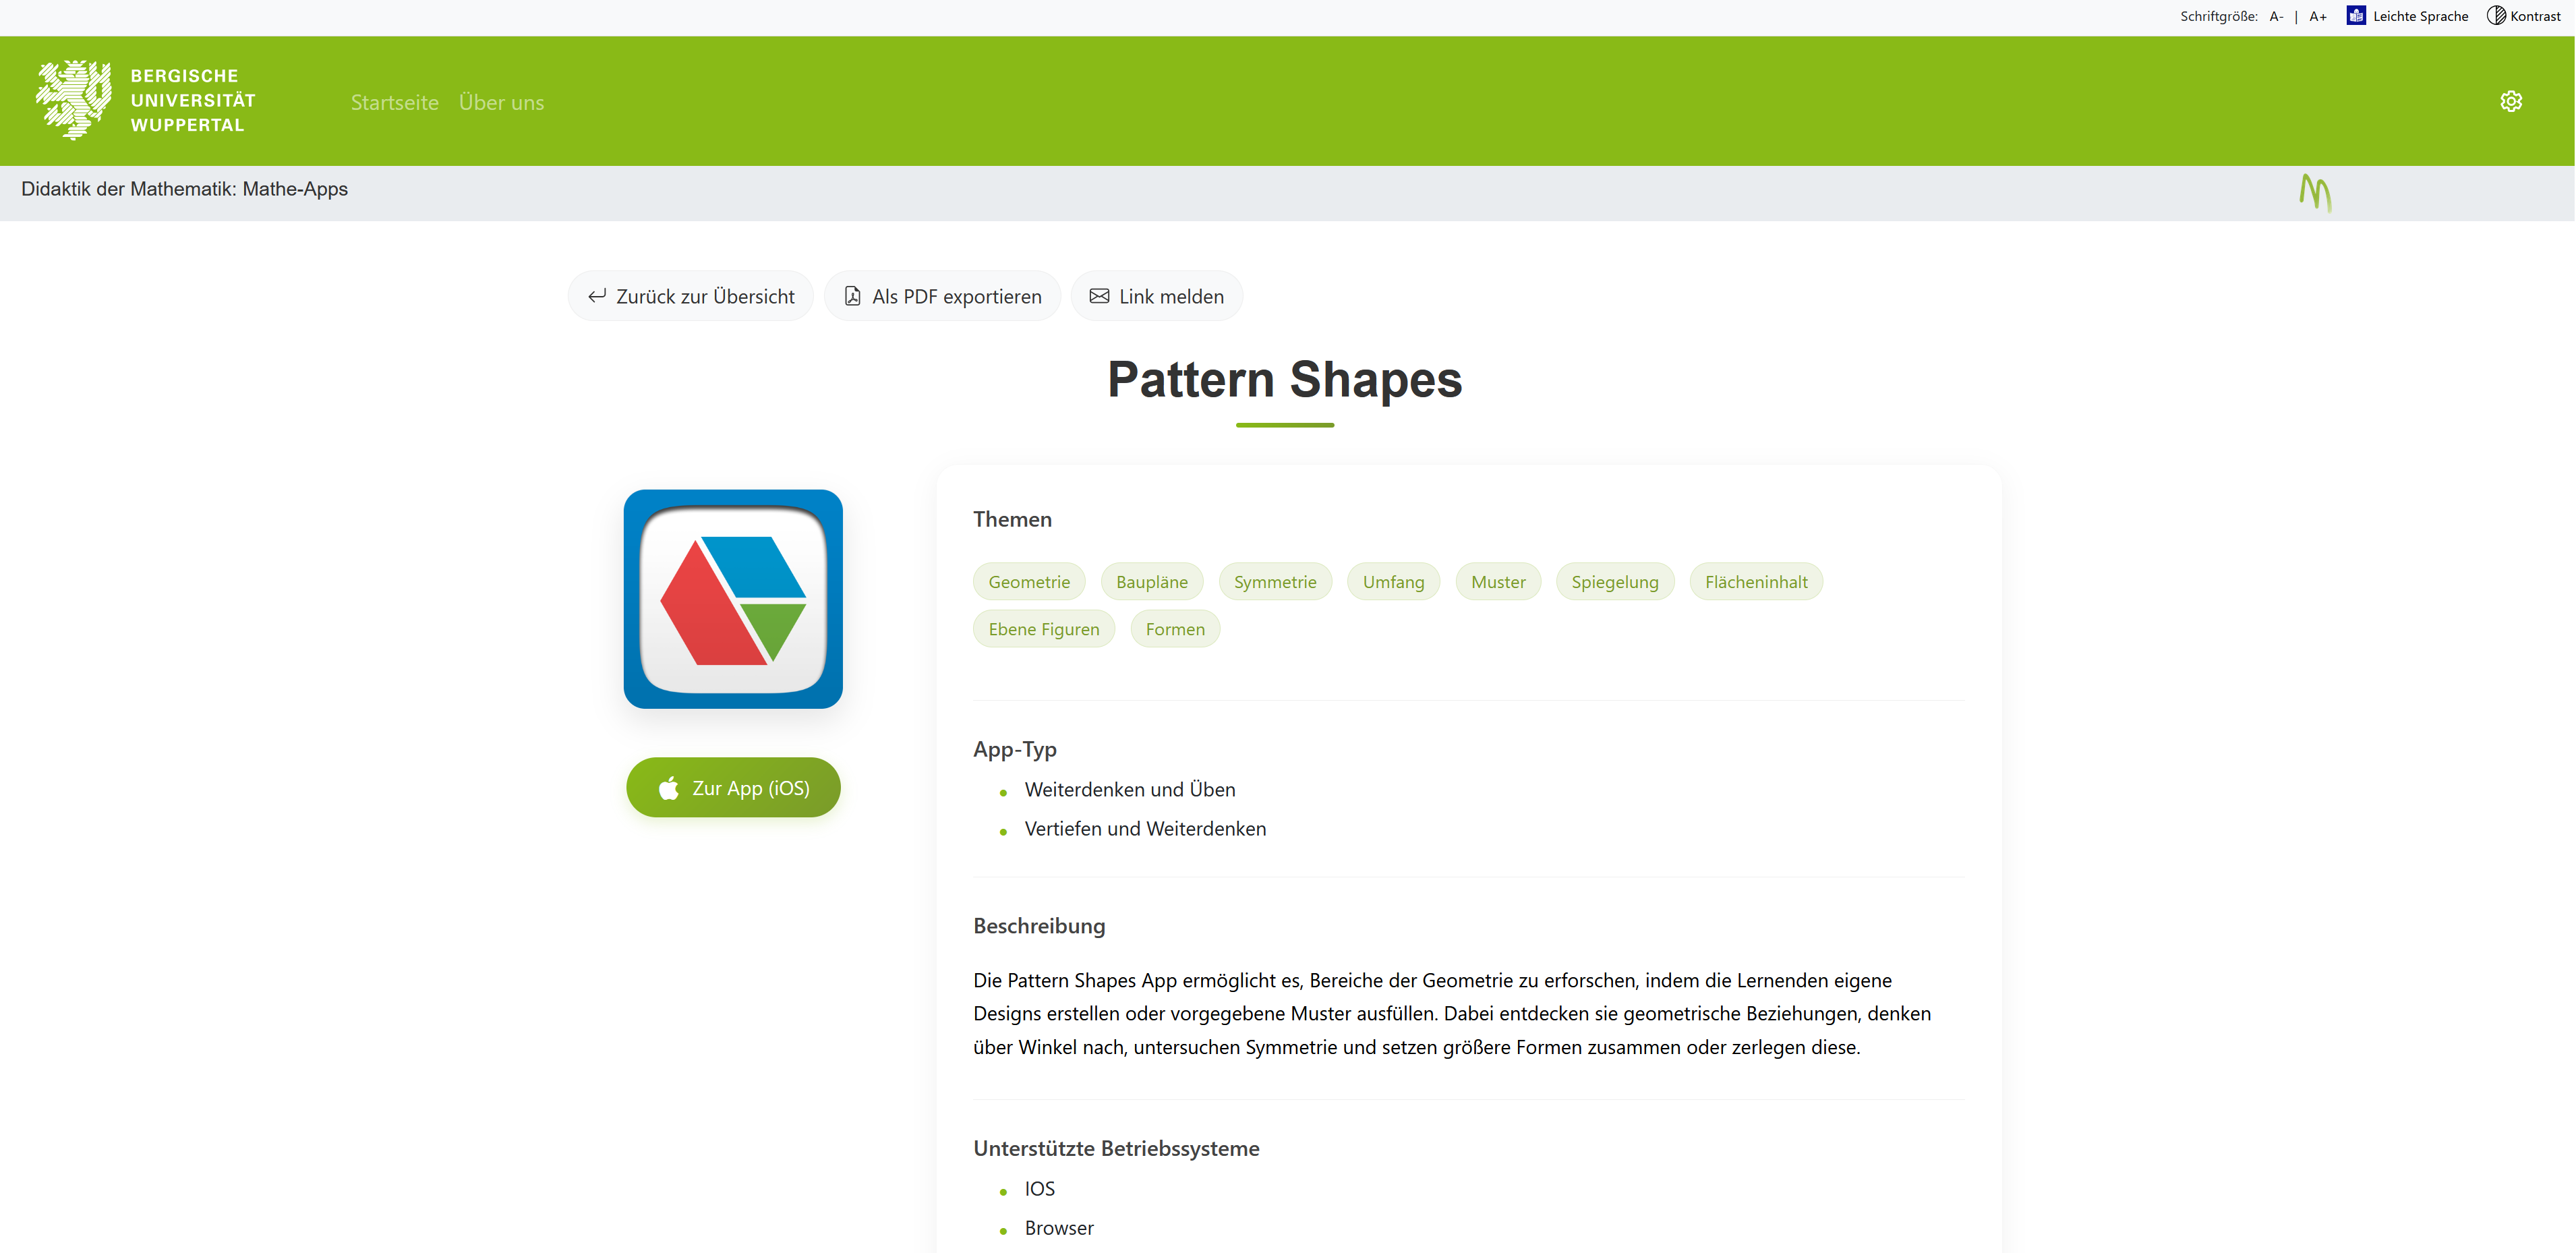Decrease font size with A-

click(2276, 16)
